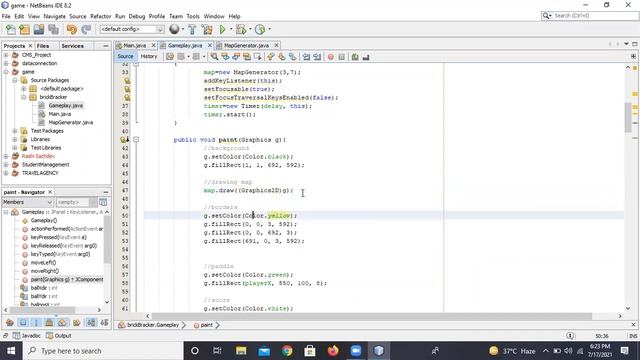
Task: Toggle Rectangular Selection icon in editor toolbar
Action: pyautogui.click(x=258, y=57)
